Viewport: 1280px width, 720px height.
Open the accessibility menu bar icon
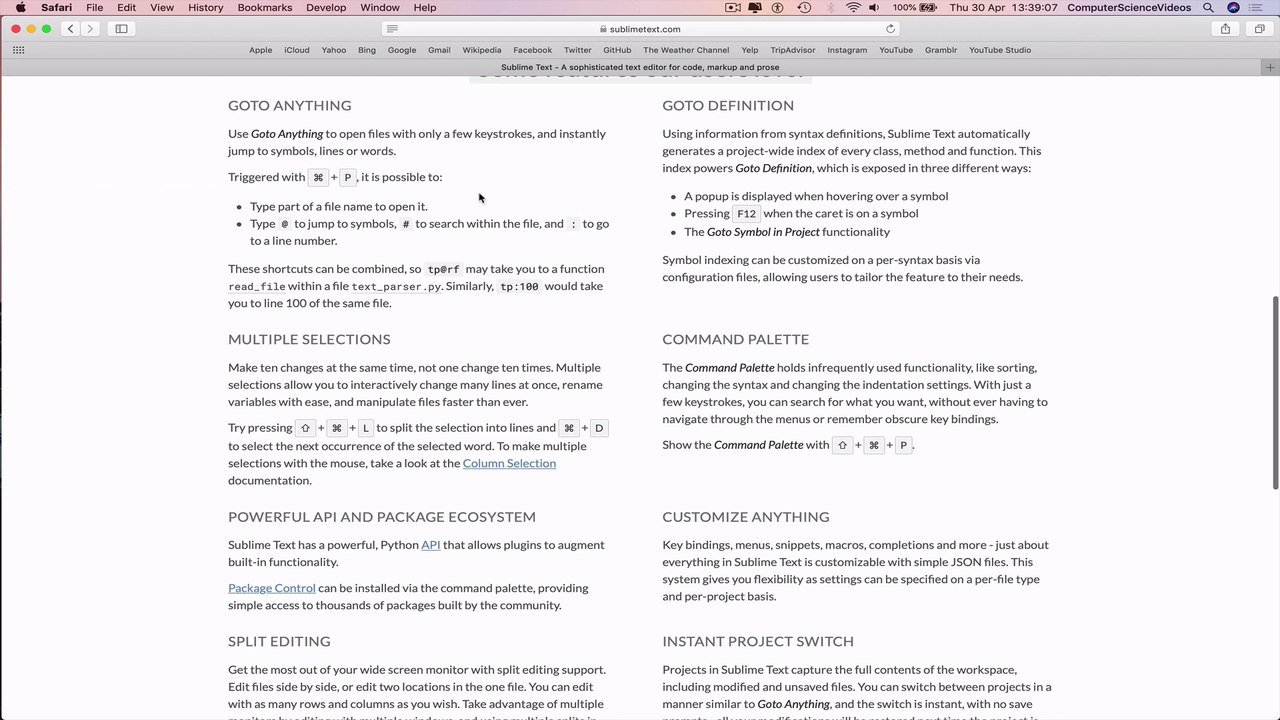coord(780,8)
